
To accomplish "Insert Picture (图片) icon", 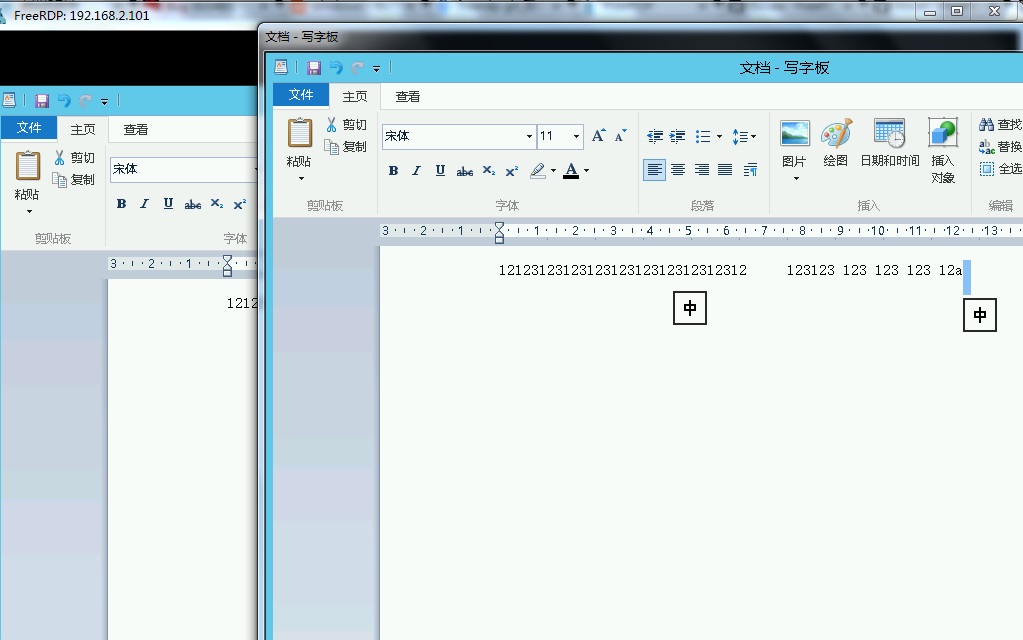I will (795, 134).
